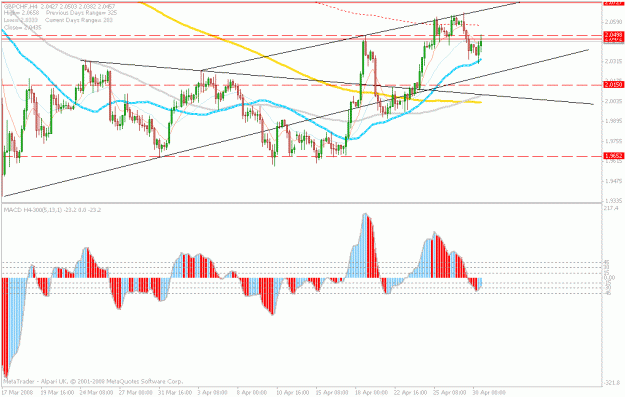Click the '10 Apr 16:00' date label

(x=293, y=393)
